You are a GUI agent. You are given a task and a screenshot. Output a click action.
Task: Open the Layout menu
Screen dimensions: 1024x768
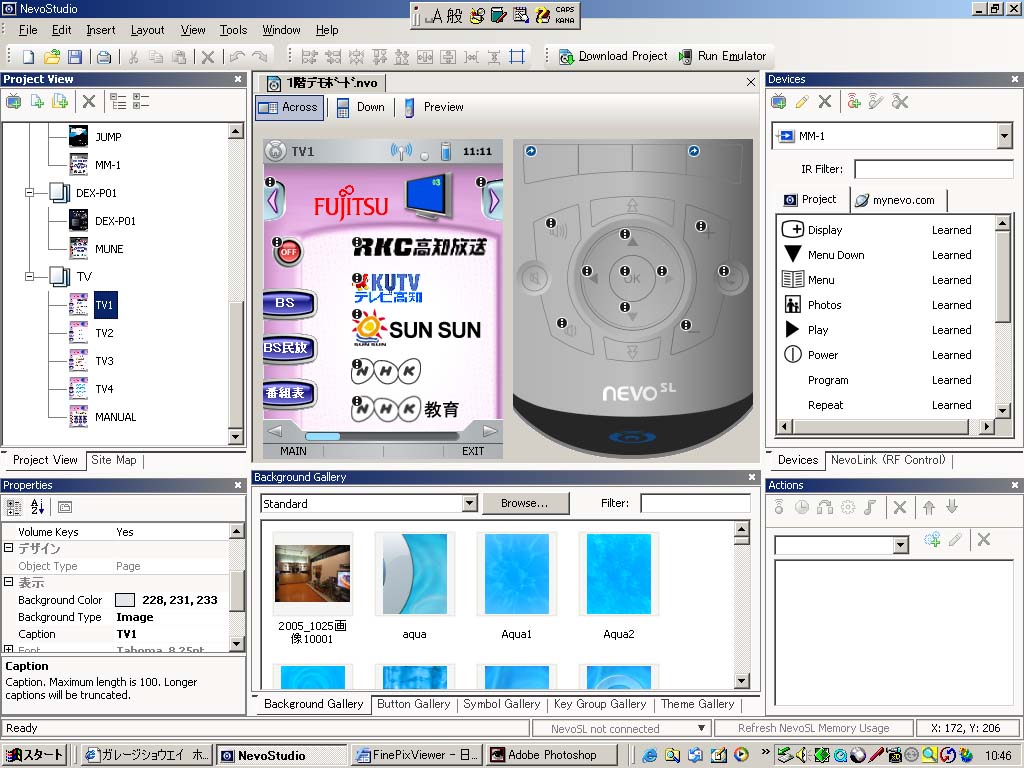coord(148,30)
